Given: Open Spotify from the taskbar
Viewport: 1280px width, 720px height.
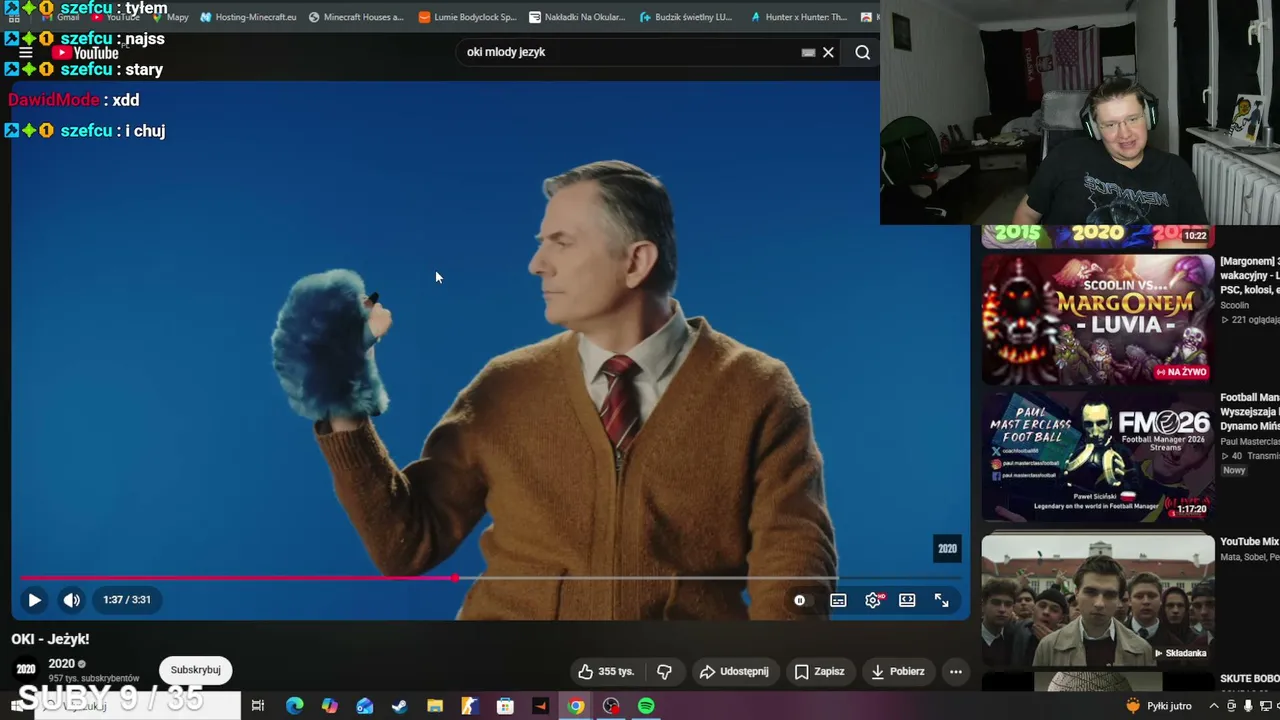Looking at the screenshot, I should (x=646, y=706).
